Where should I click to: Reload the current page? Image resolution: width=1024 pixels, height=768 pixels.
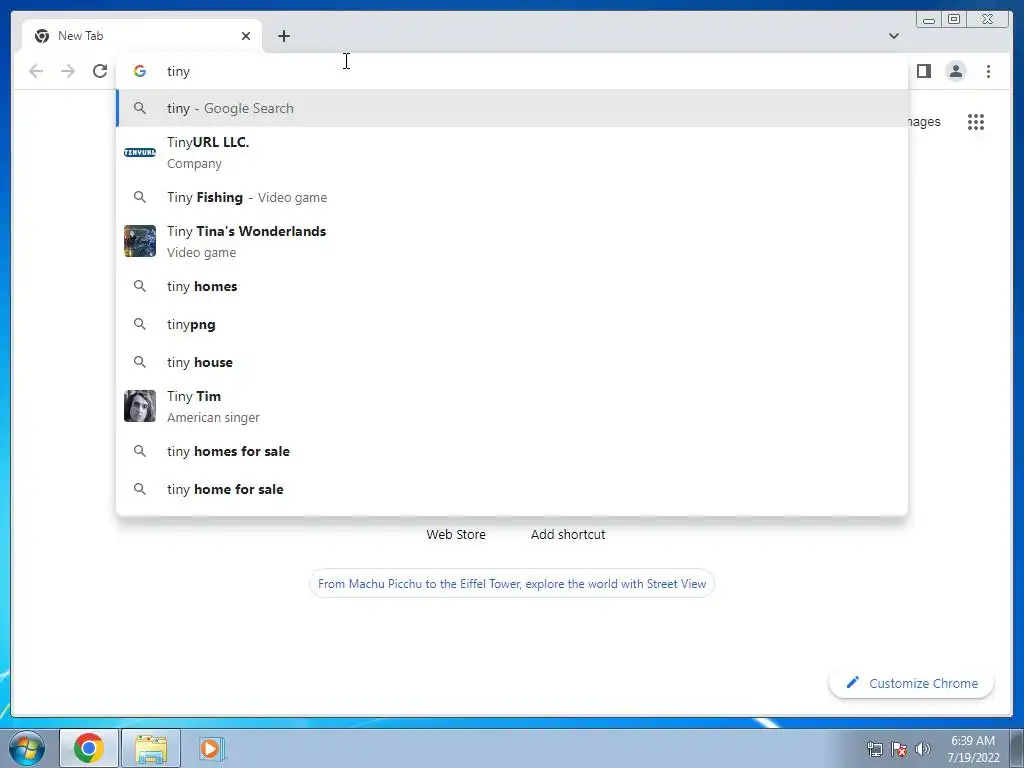point(100,71)
